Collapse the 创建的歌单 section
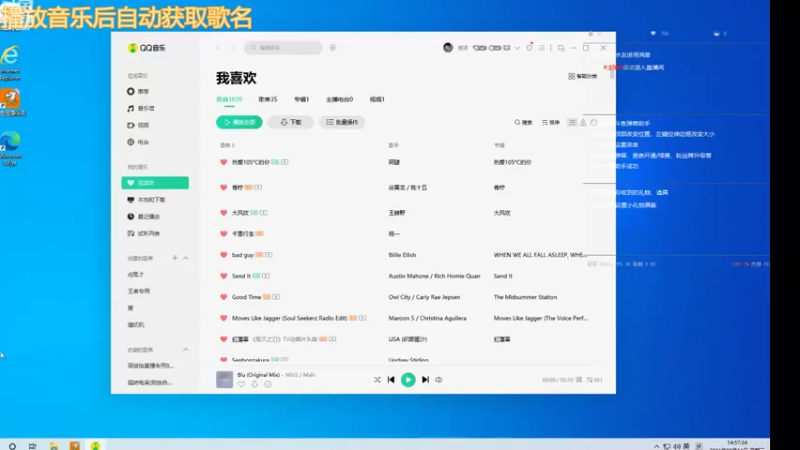This screenshot has height=450, width=800. tap(186, 258)
